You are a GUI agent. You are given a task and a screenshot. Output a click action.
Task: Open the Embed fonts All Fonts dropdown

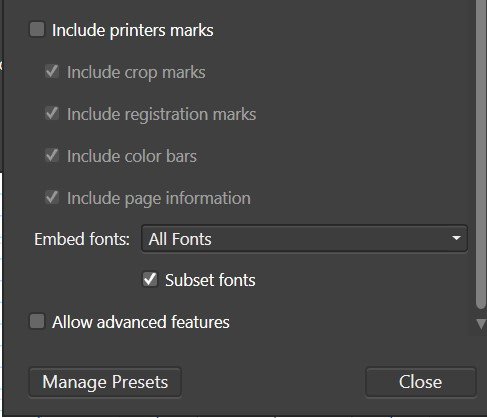tap(305, 239)
